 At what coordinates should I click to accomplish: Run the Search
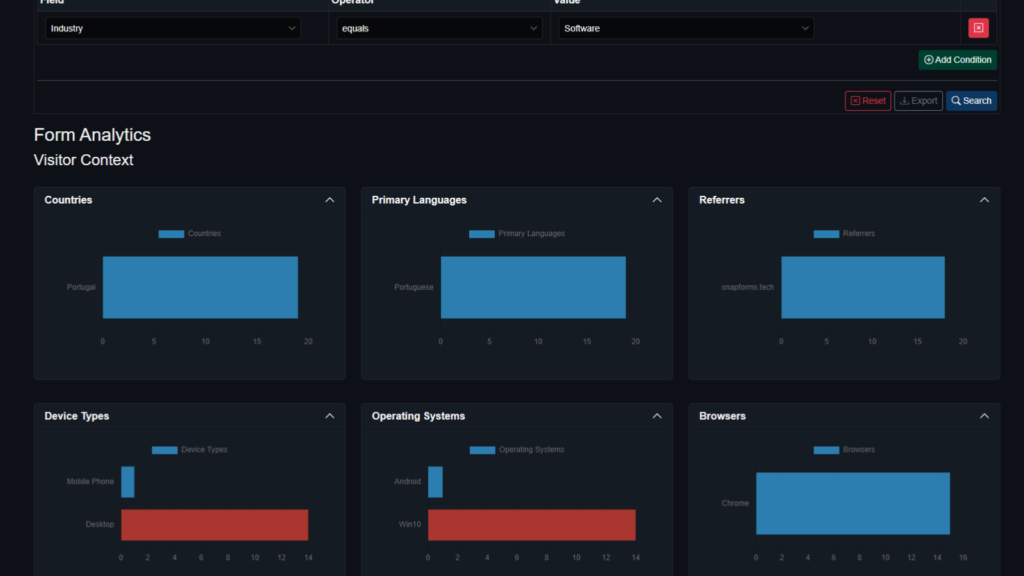(971, 101)
